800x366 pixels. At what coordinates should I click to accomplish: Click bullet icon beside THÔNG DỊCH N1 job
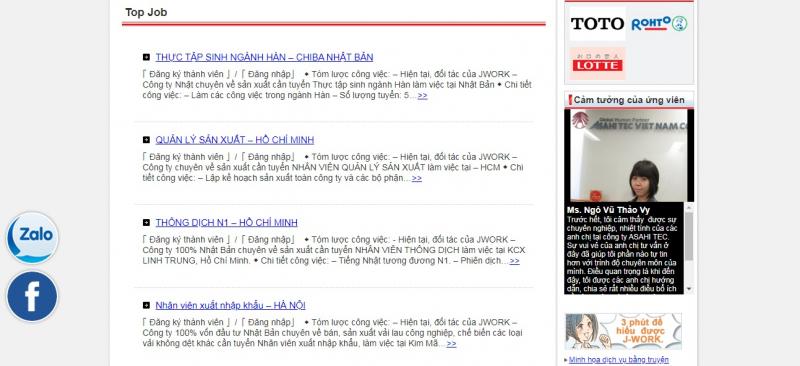click(146, 223)
